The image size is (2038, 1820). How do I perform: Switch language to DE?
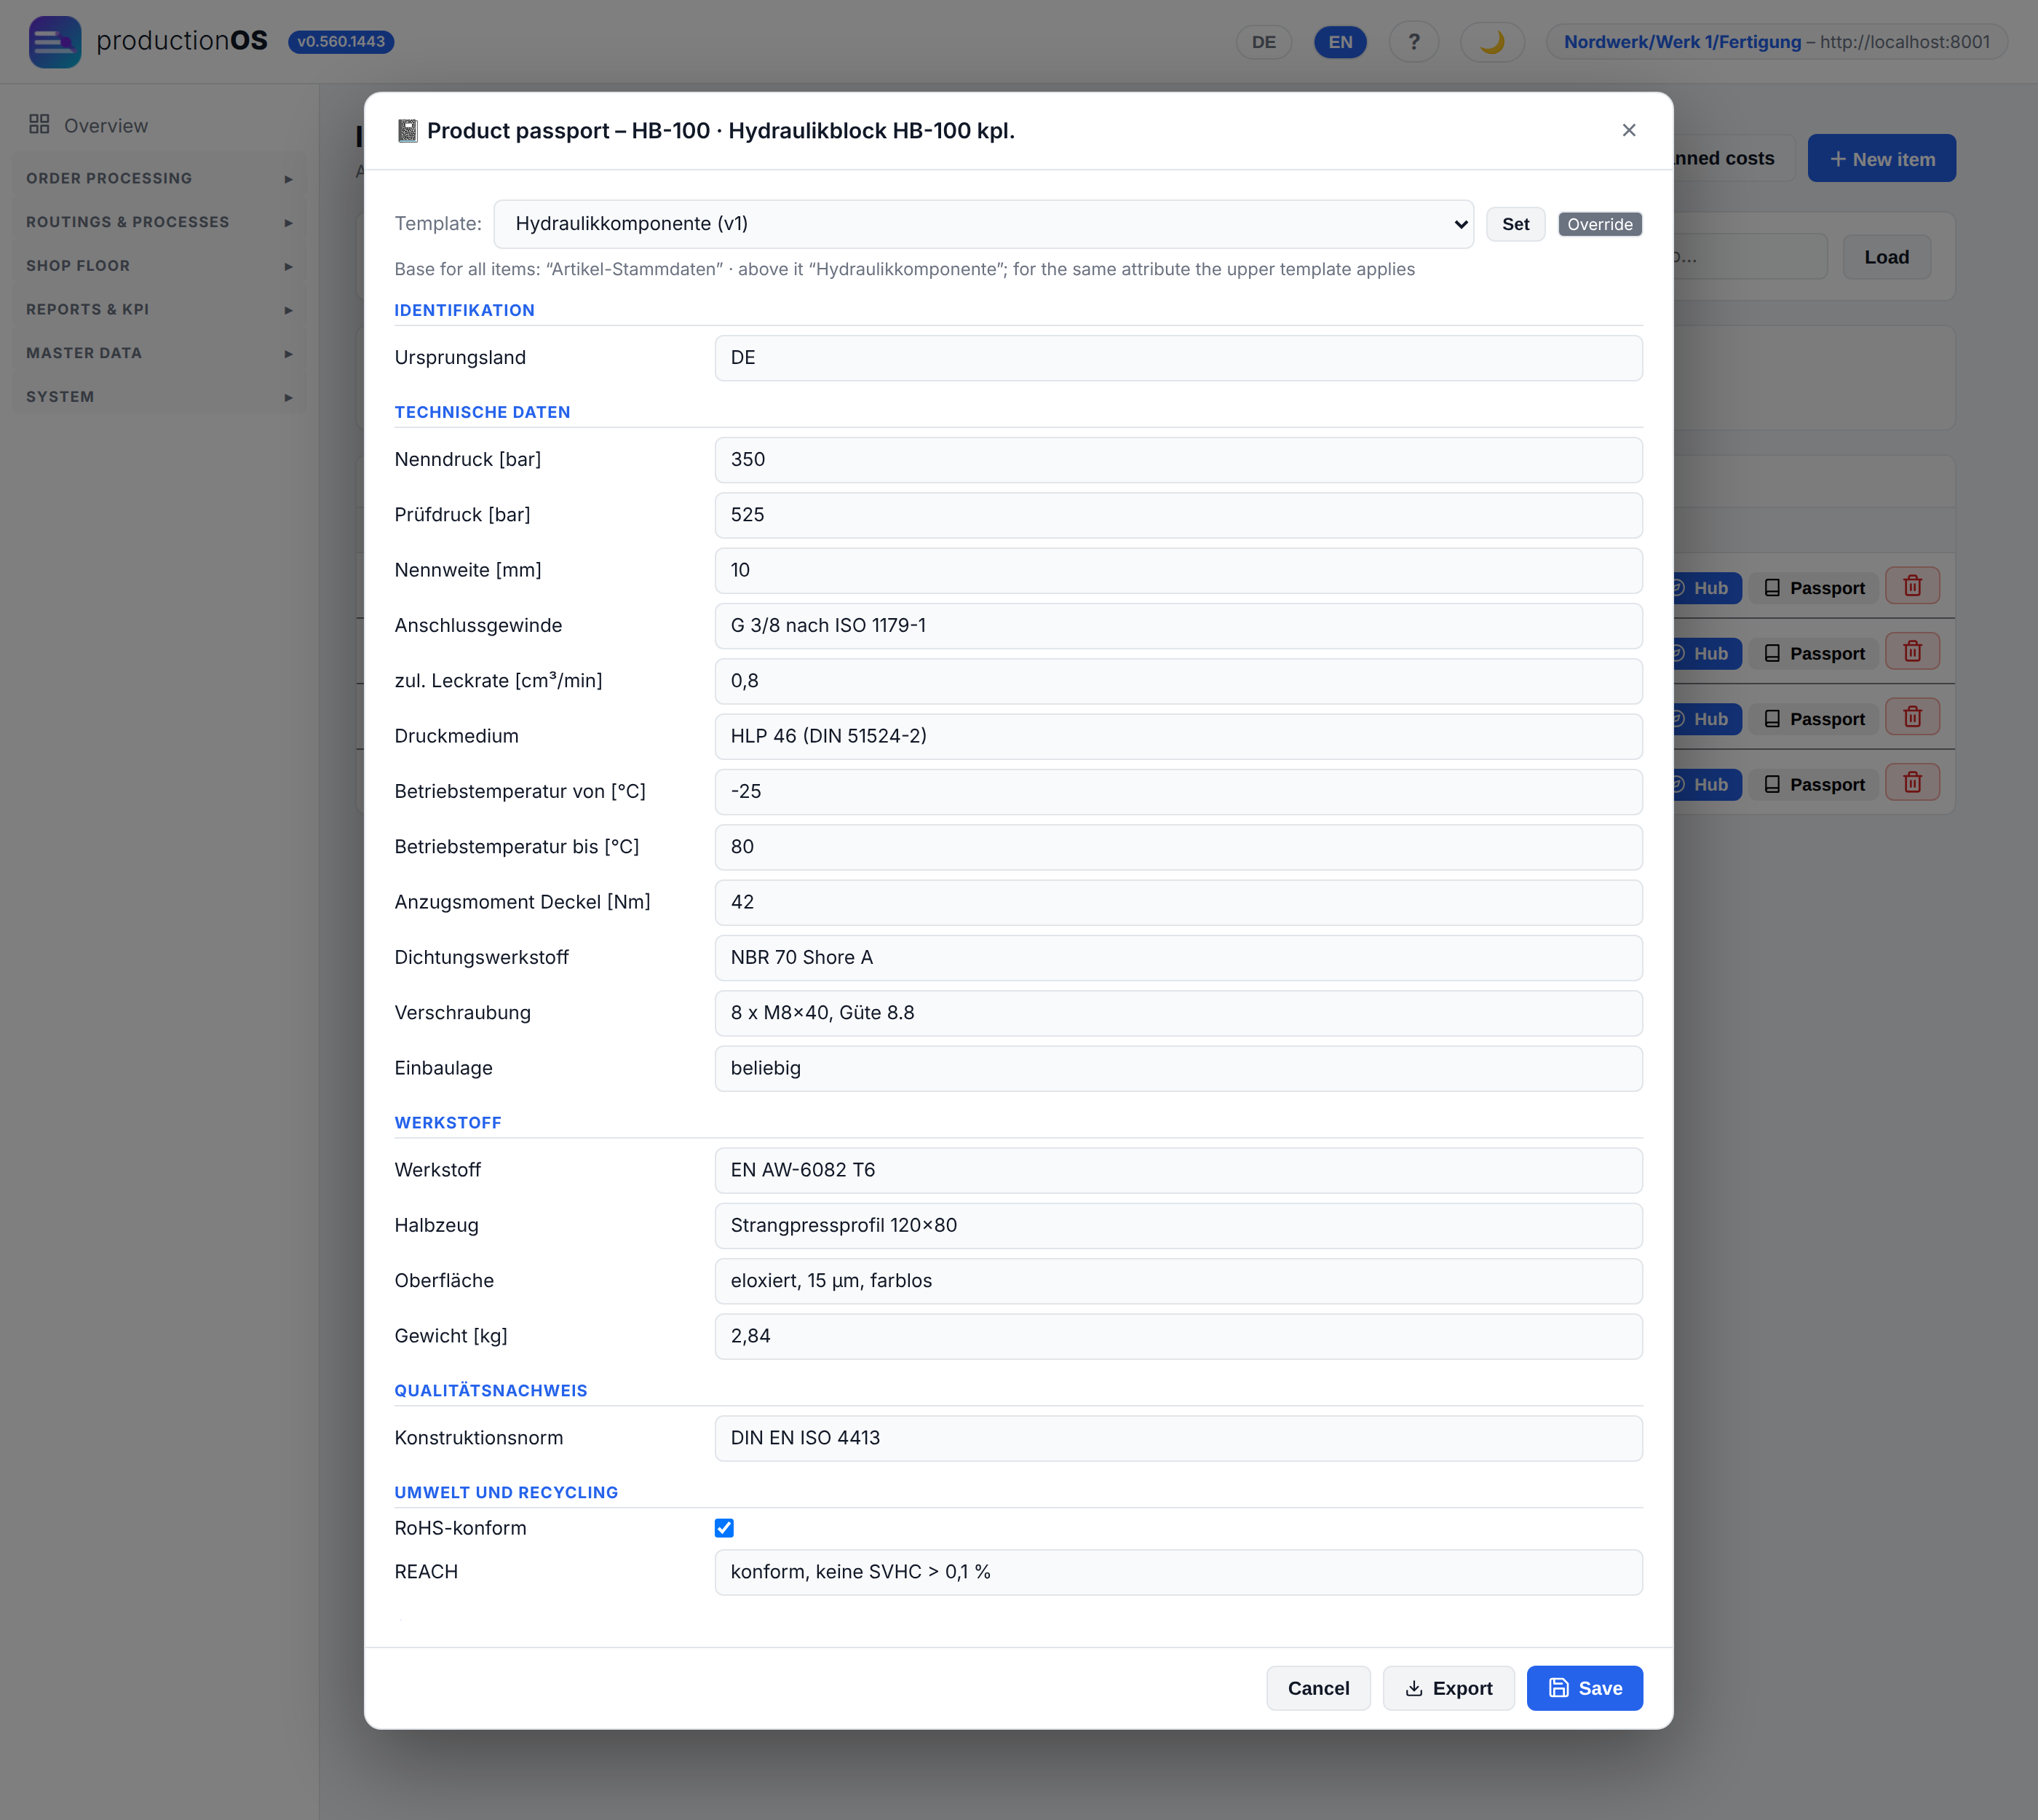point(1264,42)
